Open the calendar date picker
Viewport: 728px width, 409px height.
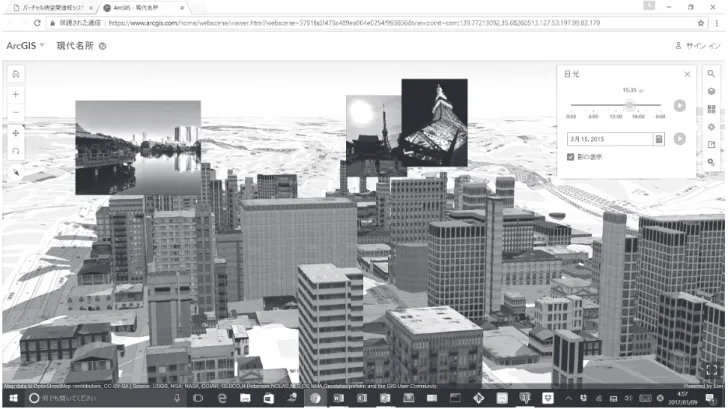click(x=658, y=139)
